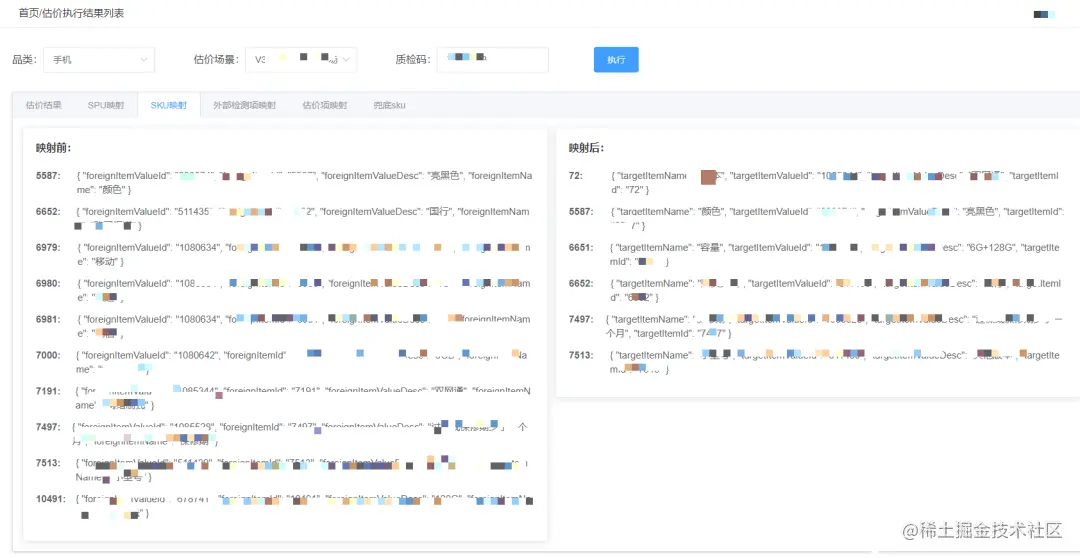Click the 估价执行结果列表 breadcrumb
Viewport: 1080px width, 558px height.
point(83,13)
